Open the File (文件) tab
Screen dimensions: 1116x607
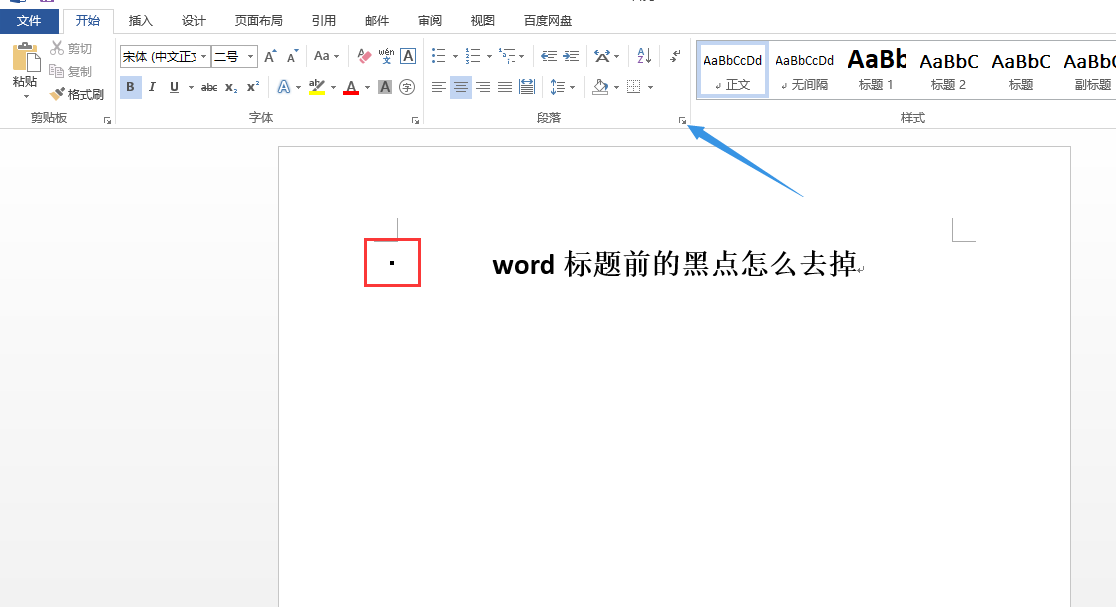pyautogui.click(x=29, y=21)
